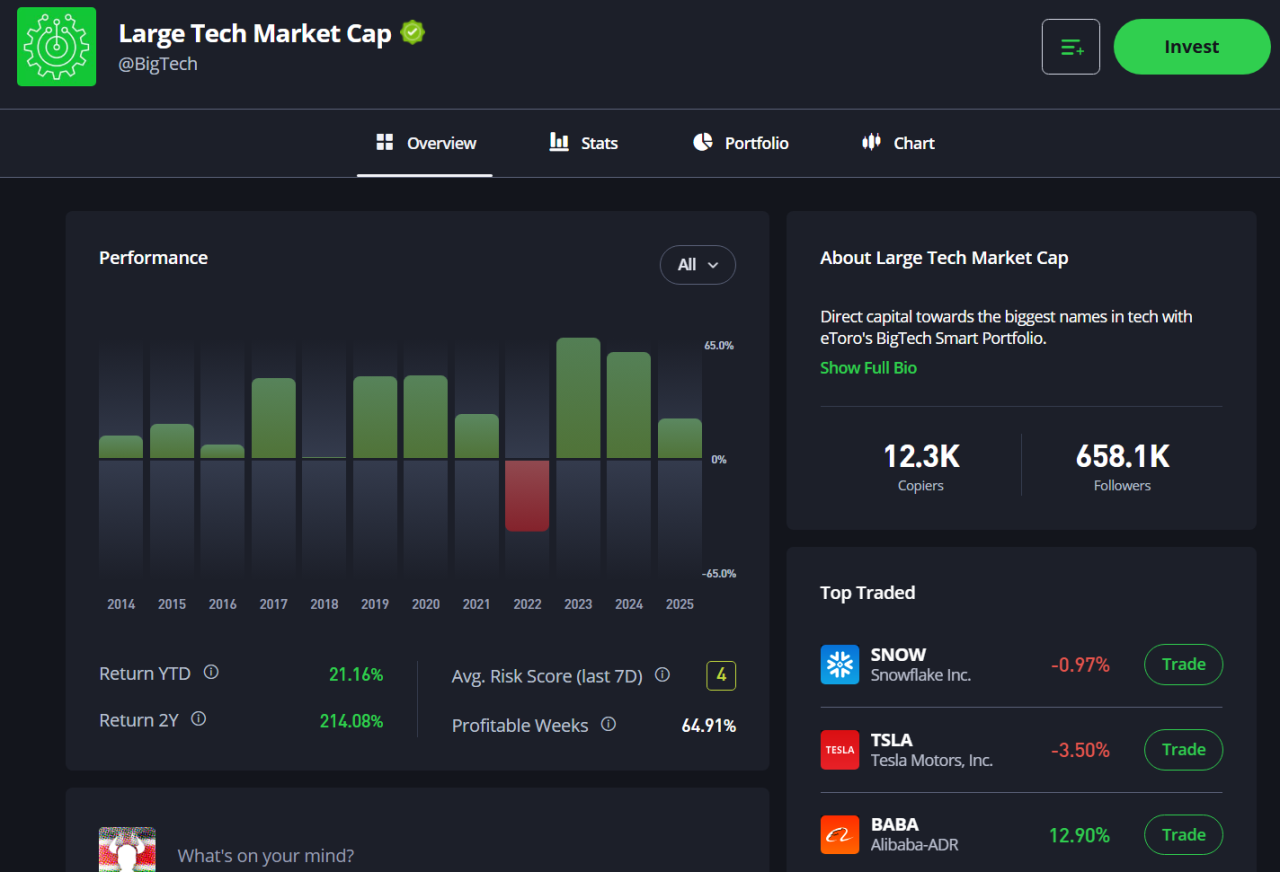Click the Top Traded heading

pos(868,593)
